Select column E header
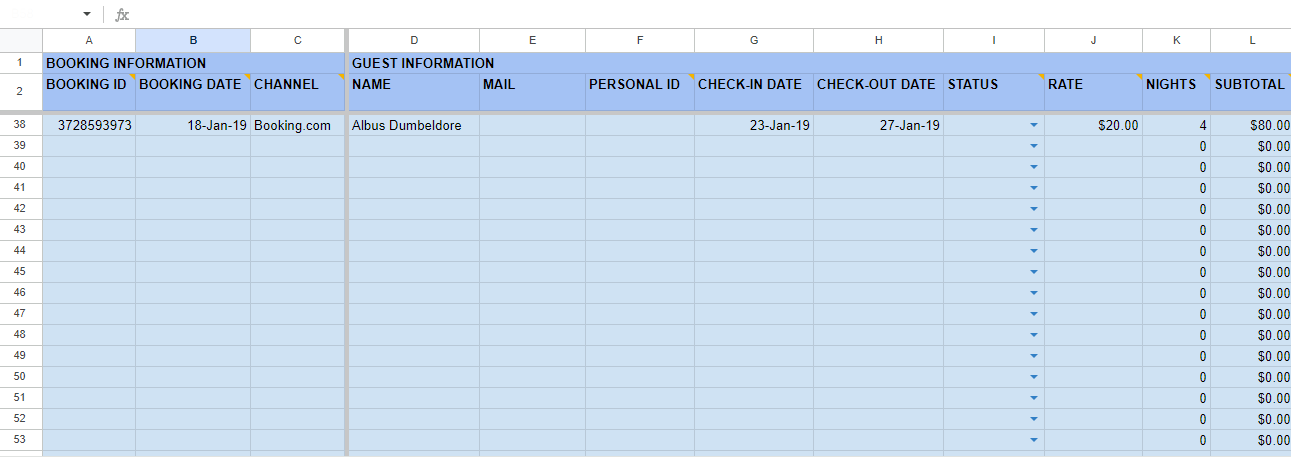Viewport: 1291px width, 457px height. [533, 40]
